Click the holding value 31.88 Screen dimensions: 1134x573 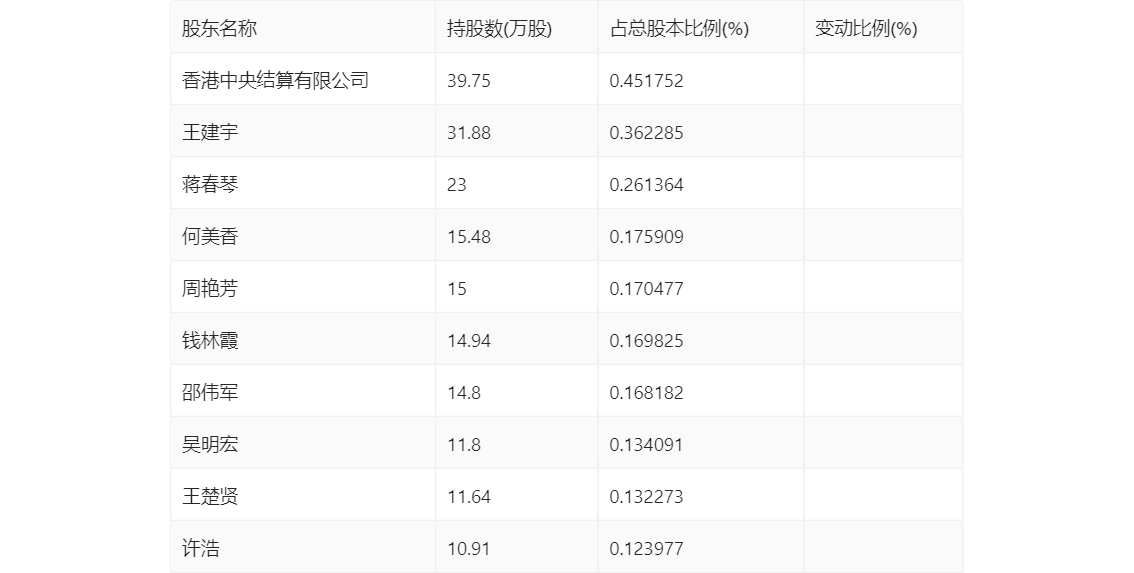469,133
